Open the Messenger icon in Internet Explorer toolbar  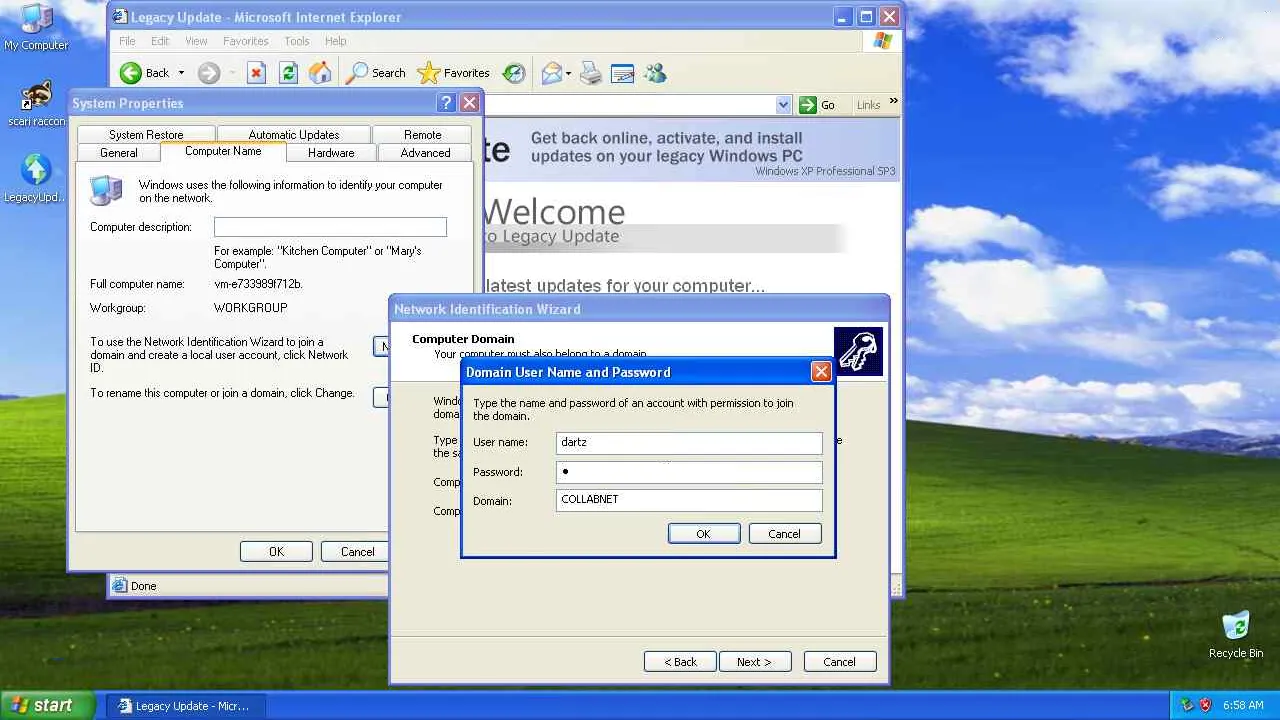click(655, 73)
